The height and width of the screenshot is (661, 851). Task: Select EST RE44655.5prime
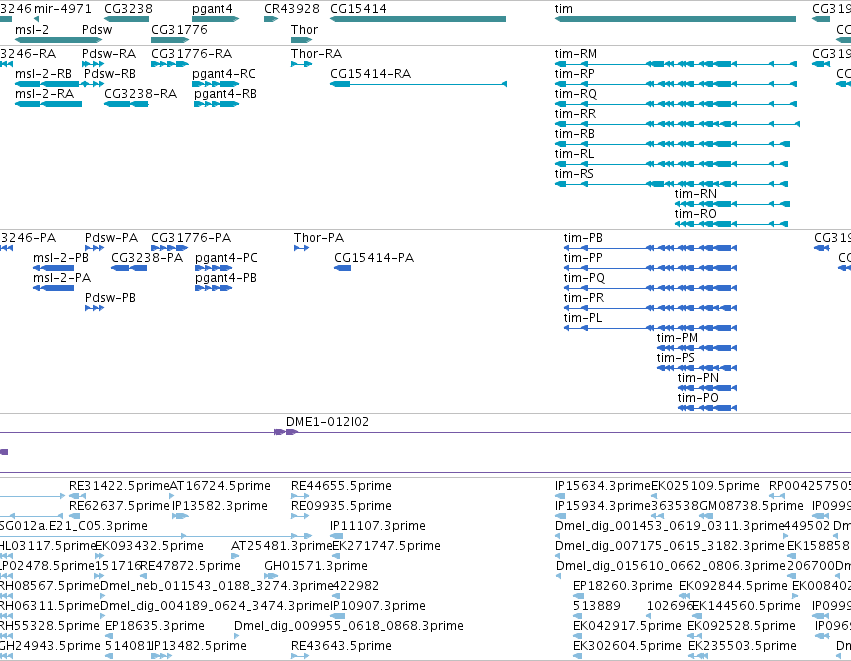coord(300,496)
